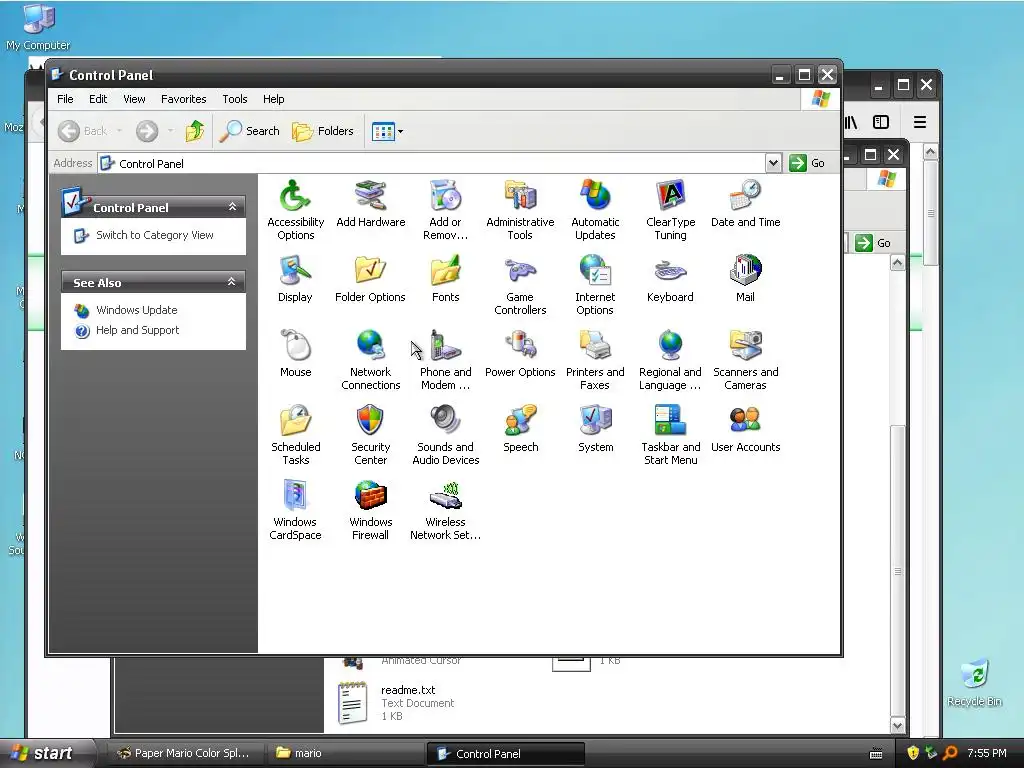Click the taskbar clock showing 7:55 PM

[987, 753]
